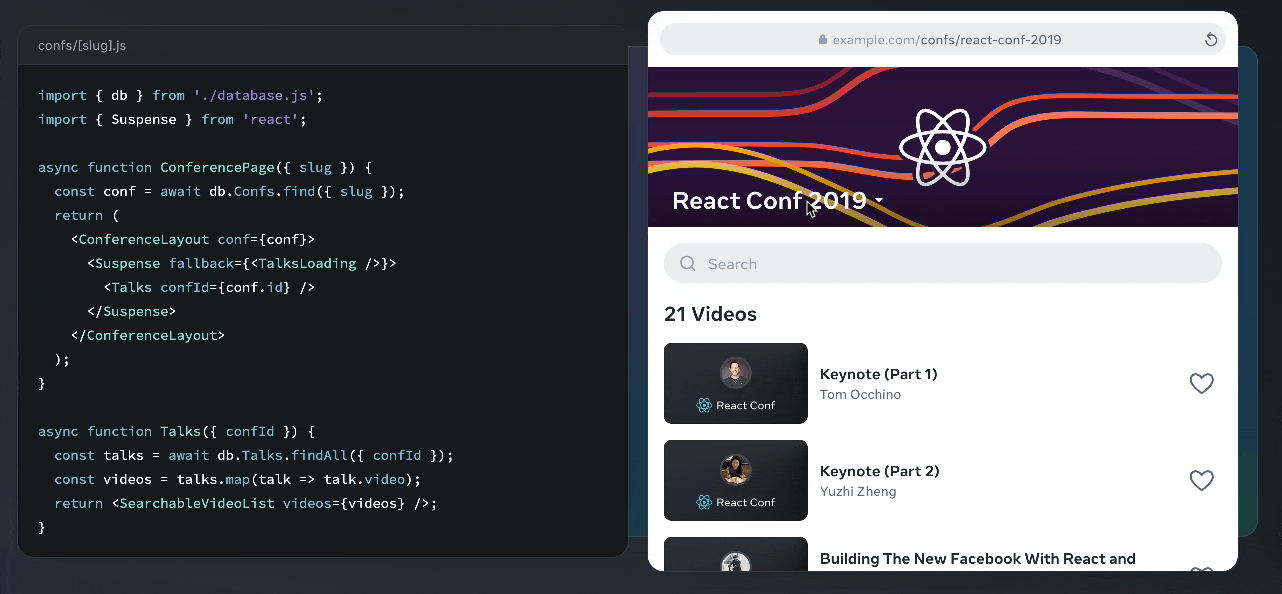
Task: Click the reload icon in the address bar
Action: coord(1210,40)
